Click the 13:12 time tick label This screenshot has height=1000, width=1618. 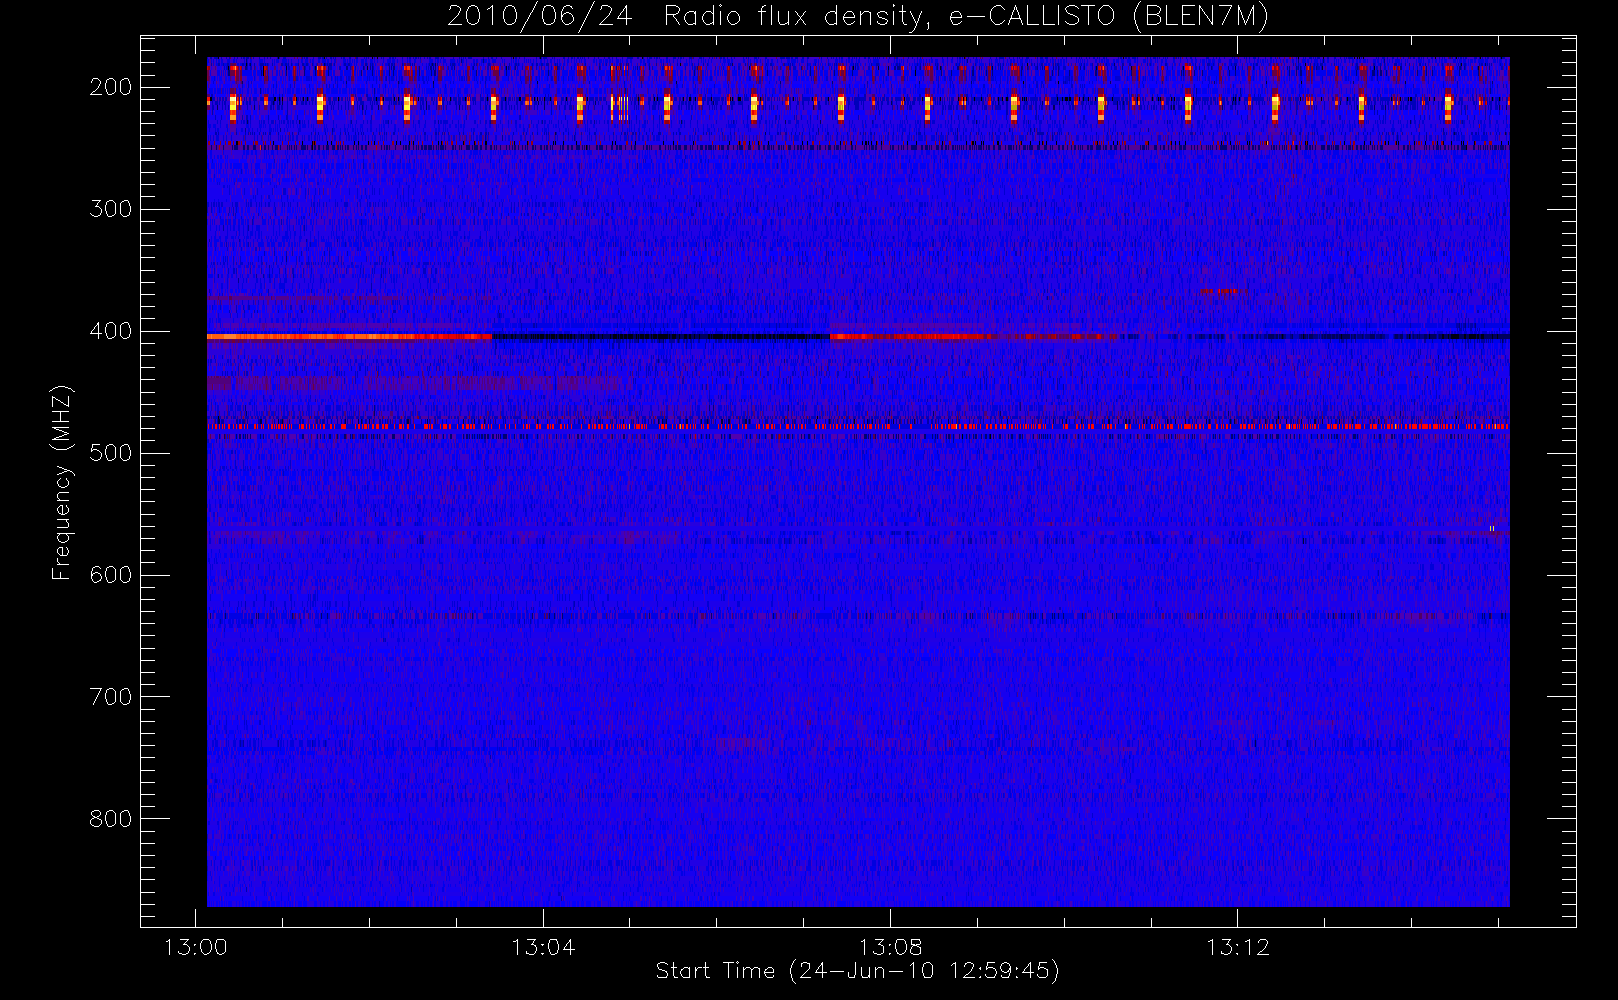coord(1237,947)
